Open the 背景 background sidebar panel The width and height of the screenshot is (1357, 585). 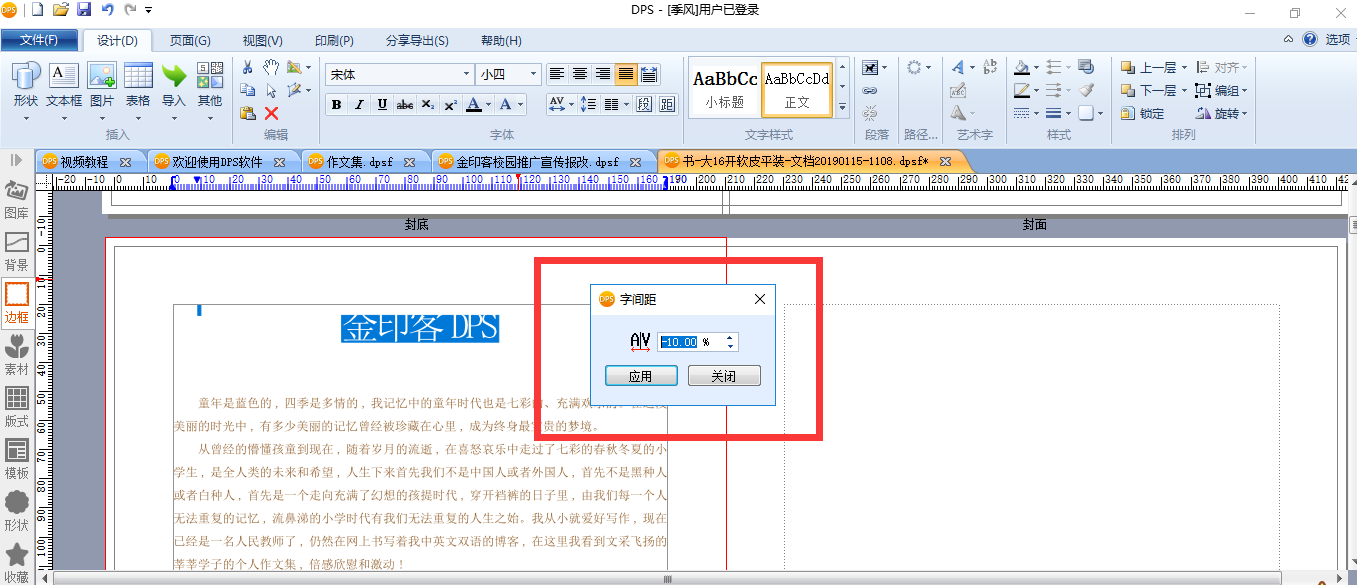(17, 253)
